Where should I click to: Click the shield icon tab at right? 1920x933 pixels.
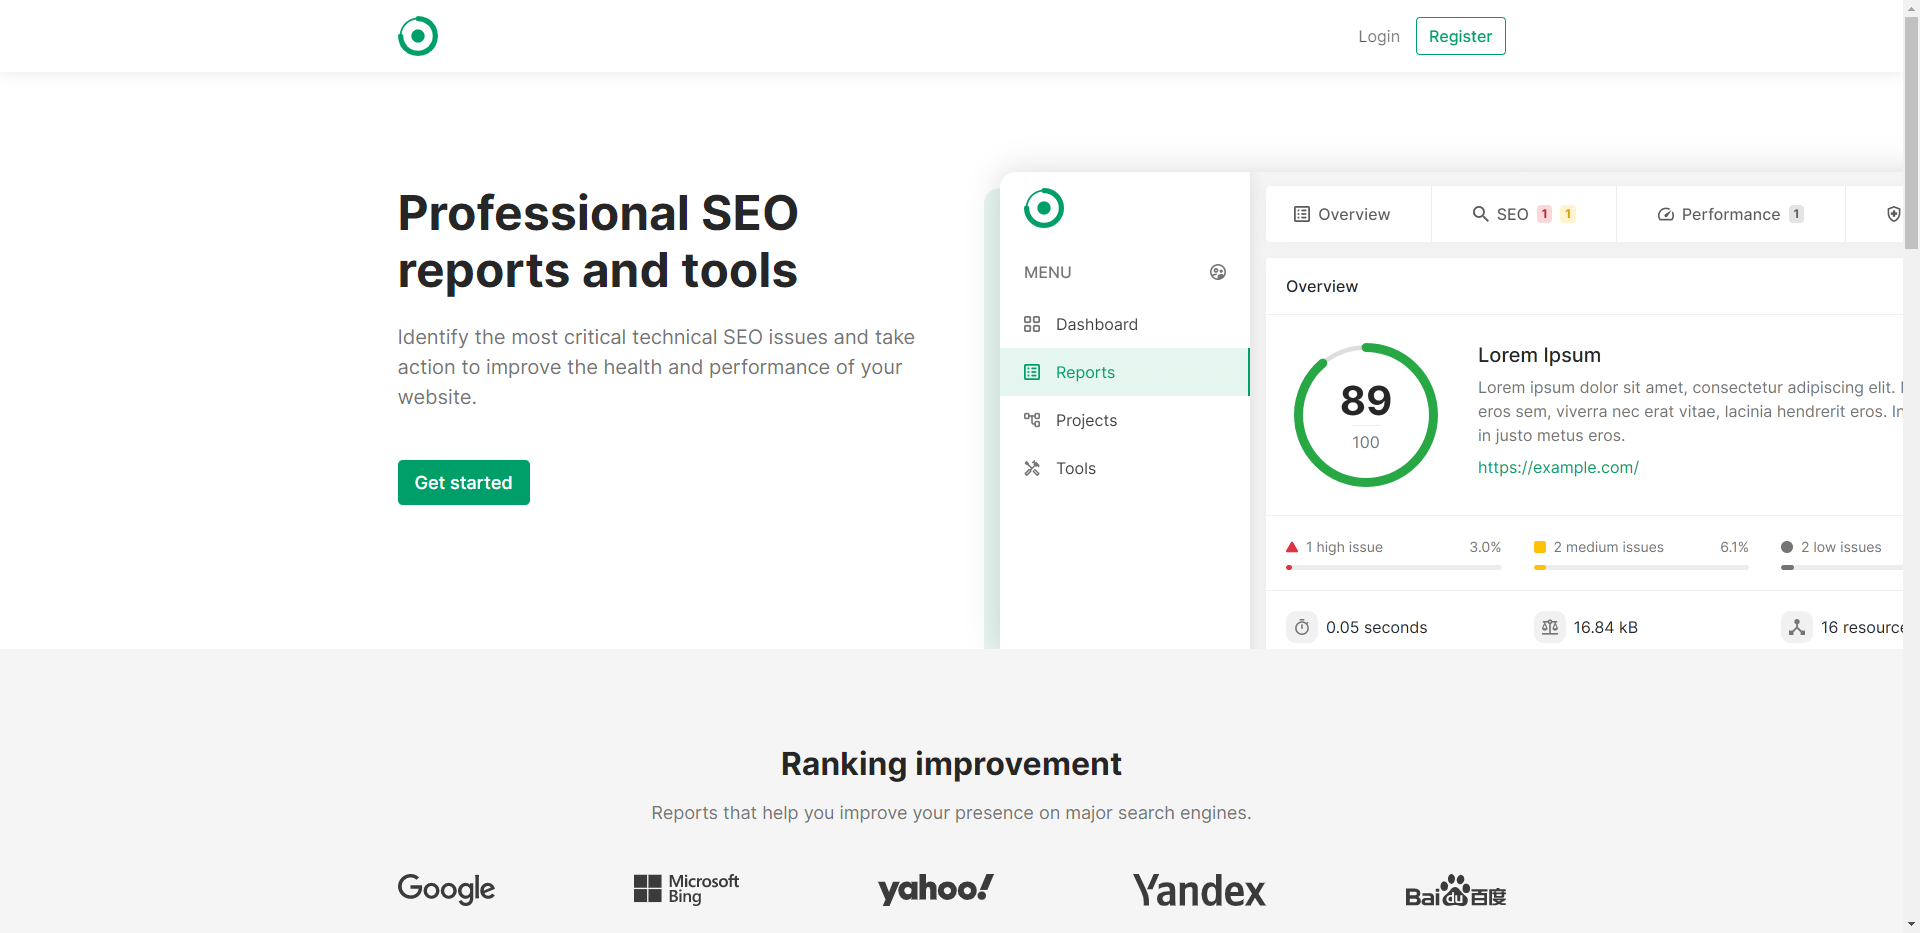[x=1893, y=214]
